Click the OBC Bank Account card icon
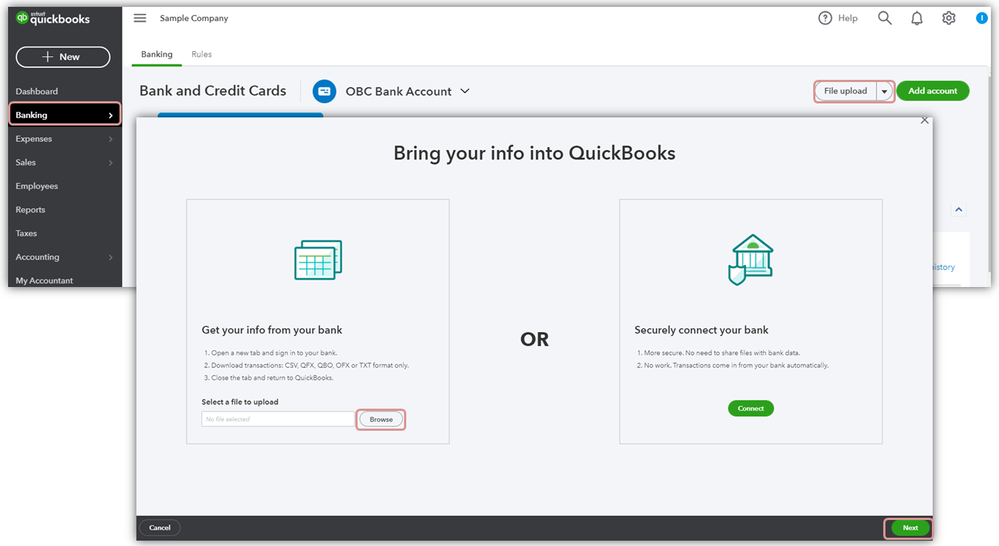This screenshot has width=999, height=546. [324, 91]
